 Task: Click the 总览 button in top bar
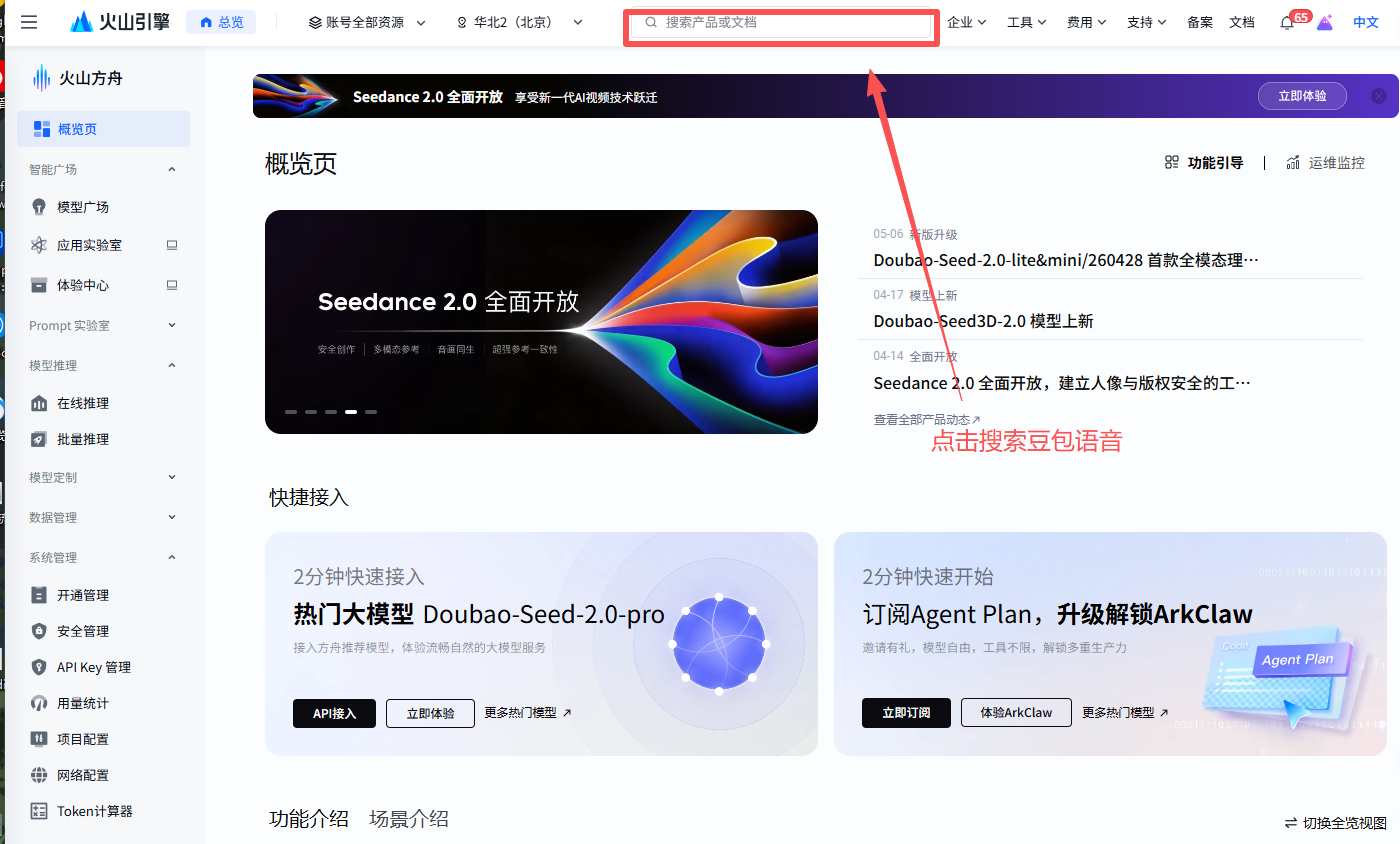tap(221, 22)
